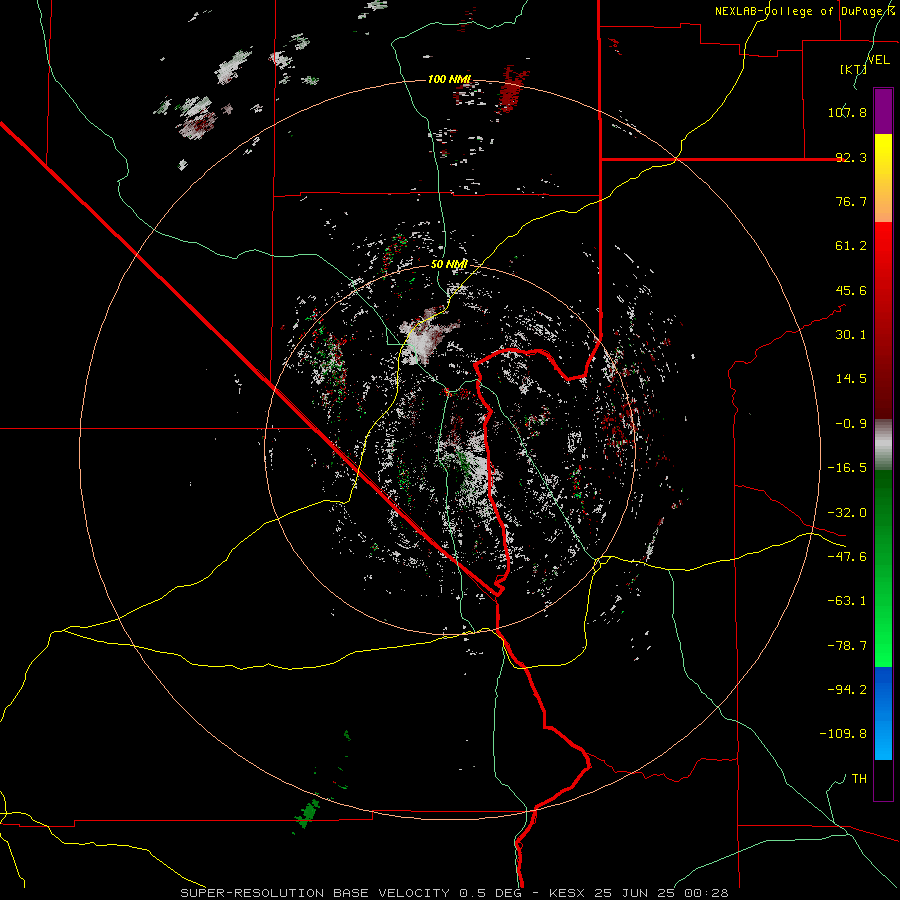
Task: Click the TH label on the legend
Action: (859, 779)
